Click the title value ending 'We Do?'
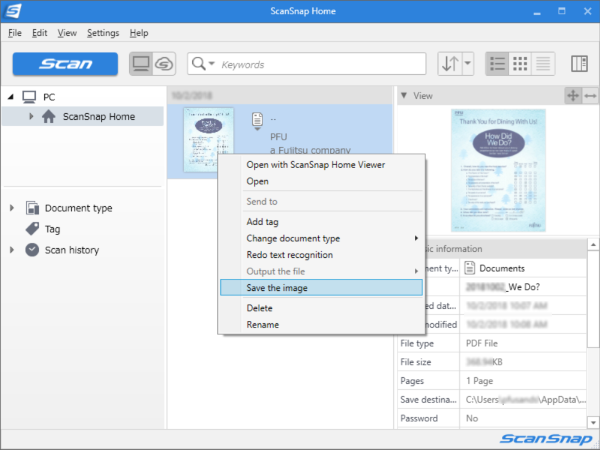 (x=503, y=287)
